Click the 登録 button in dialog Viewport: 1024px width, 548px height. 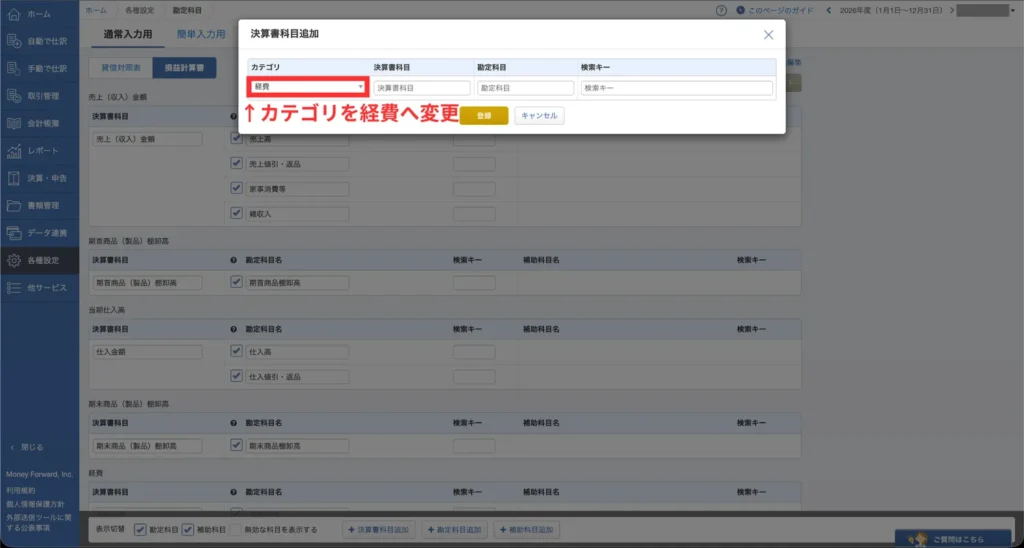(x=484, y=116)
